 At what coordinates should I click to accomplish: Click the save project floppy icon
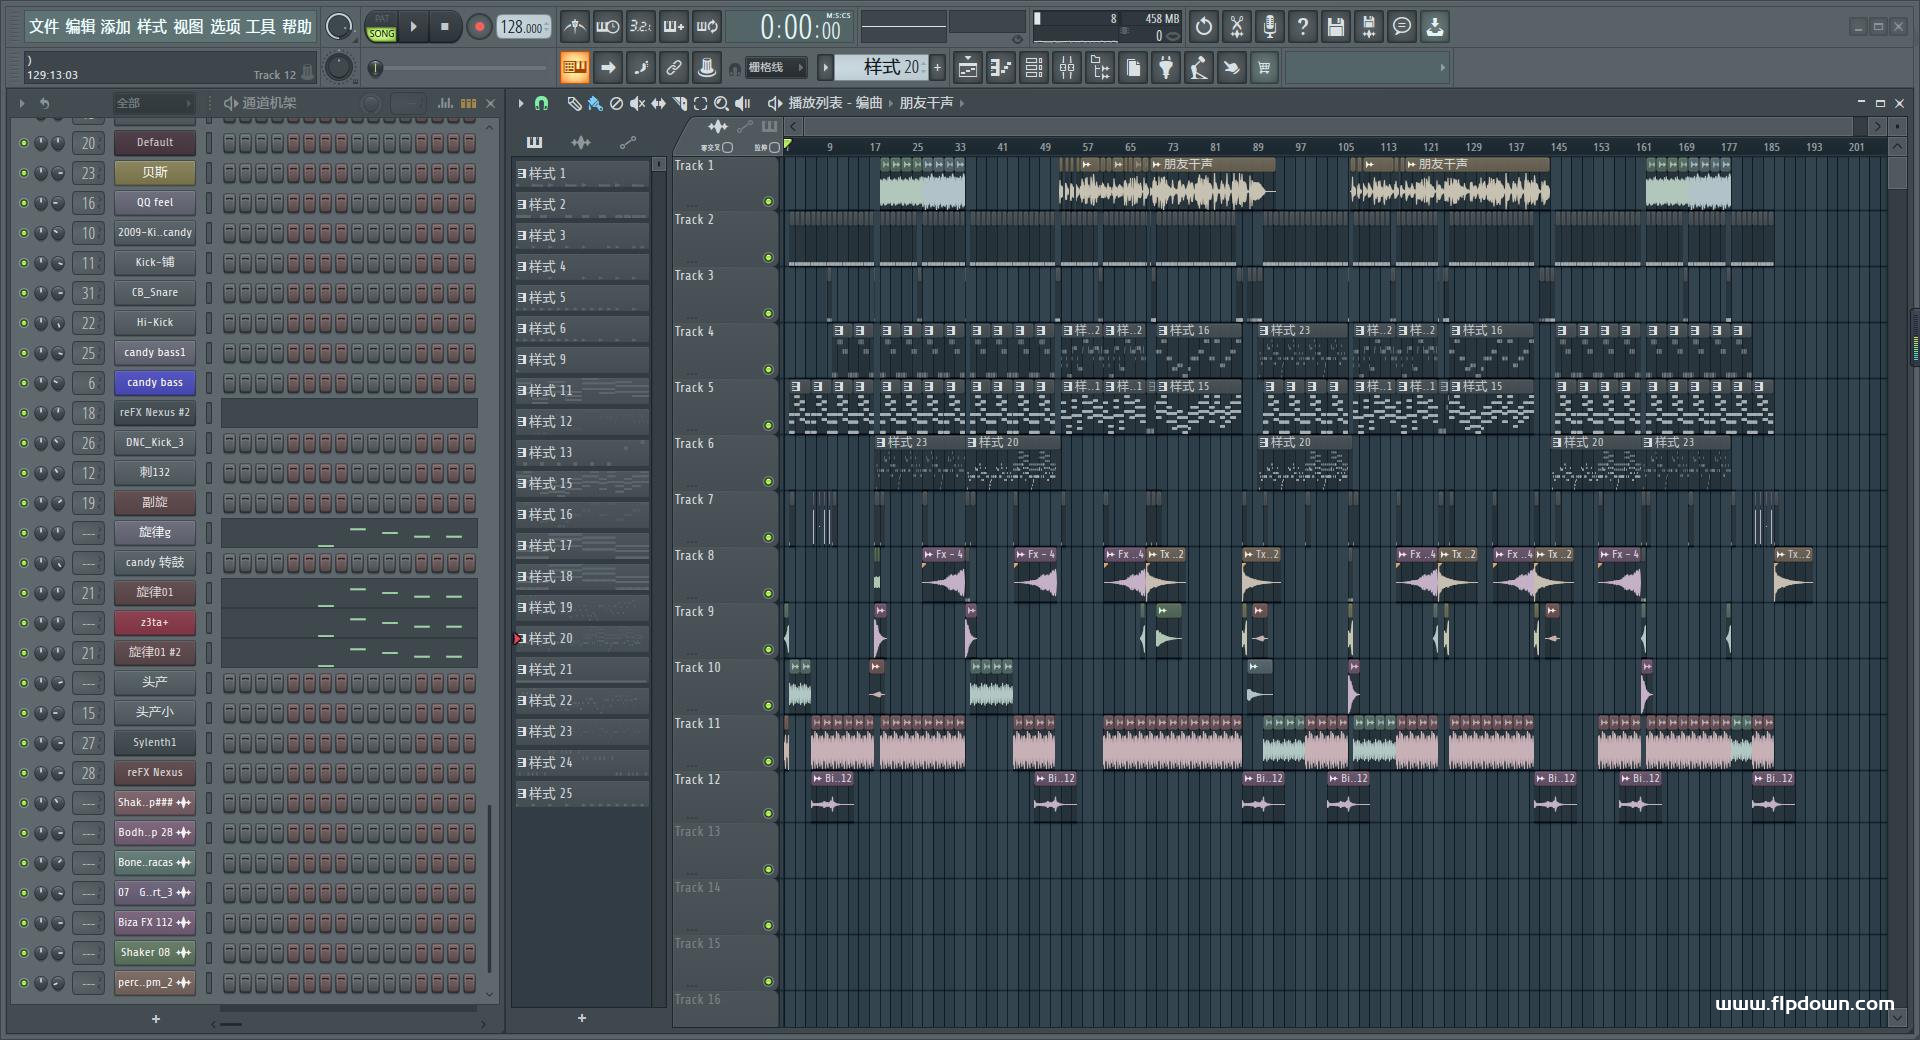pyautogui.click(x=1336, y=27)
